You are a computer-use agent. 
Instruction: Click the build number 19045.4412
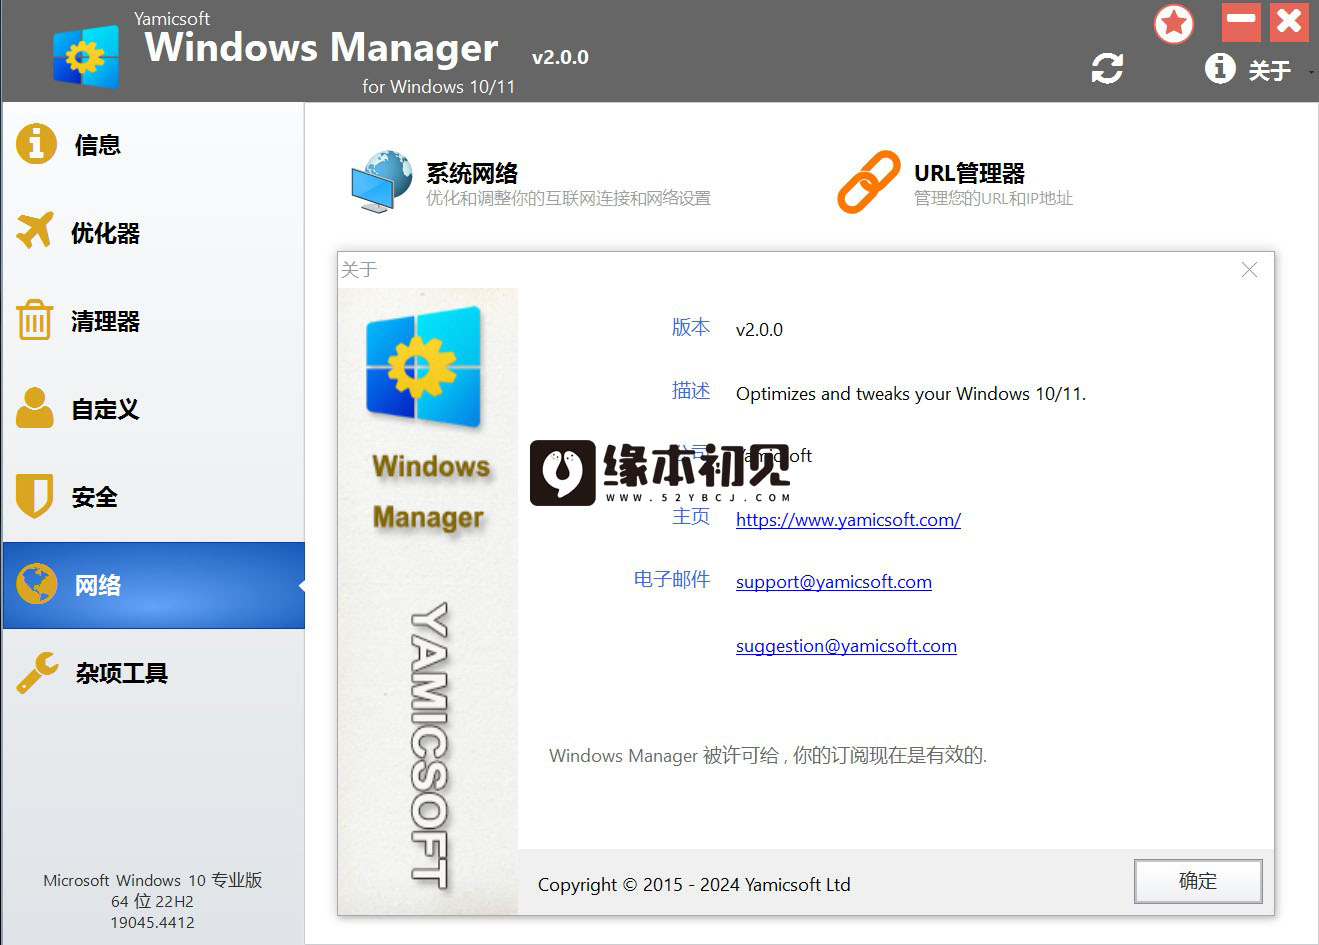pyautogui.click(x=152, y=922)
